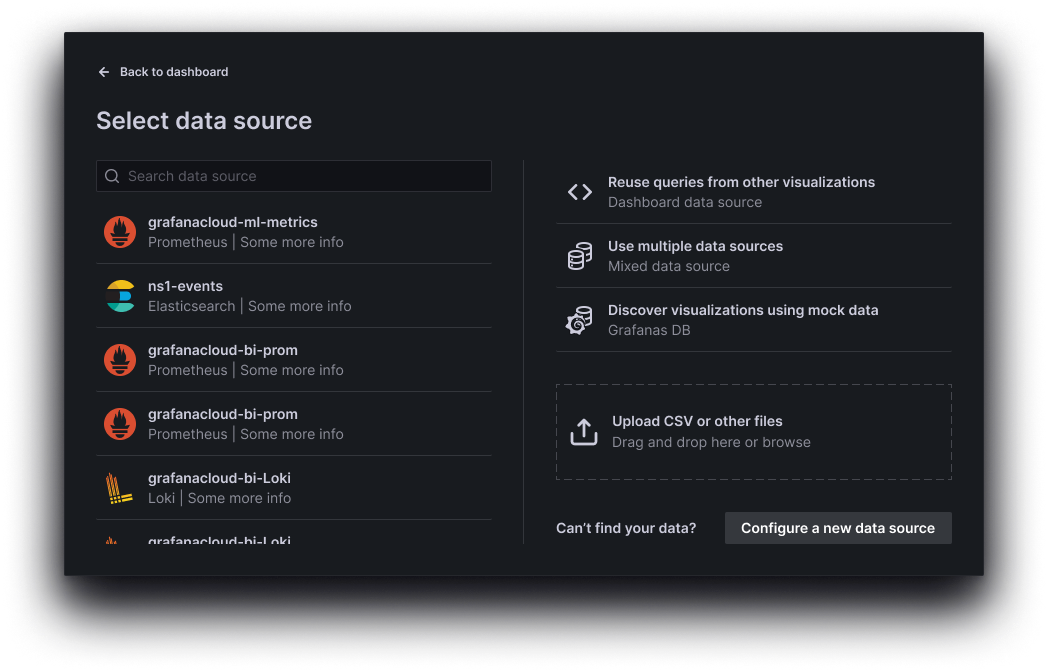Click Configure a new data source button
Viewport: 1048px width, 672px height.
pyautogui.click(x=838, y=528)
